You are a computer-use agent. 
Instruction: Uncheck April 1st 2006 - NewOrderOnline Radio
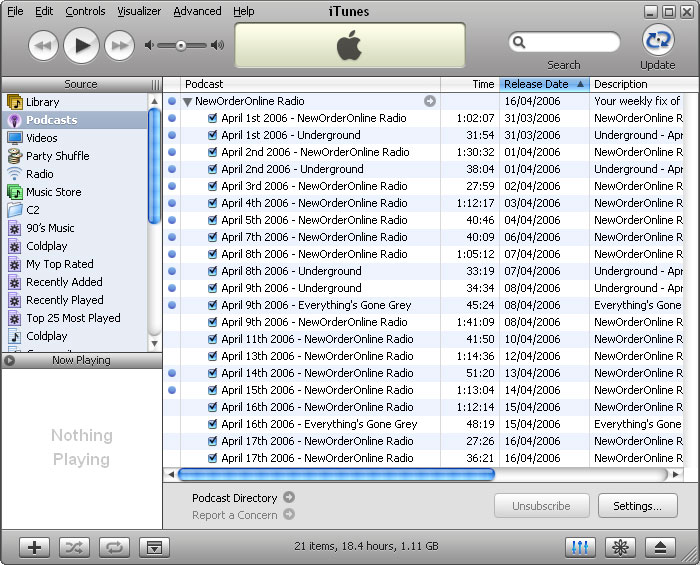coord(212,118)
